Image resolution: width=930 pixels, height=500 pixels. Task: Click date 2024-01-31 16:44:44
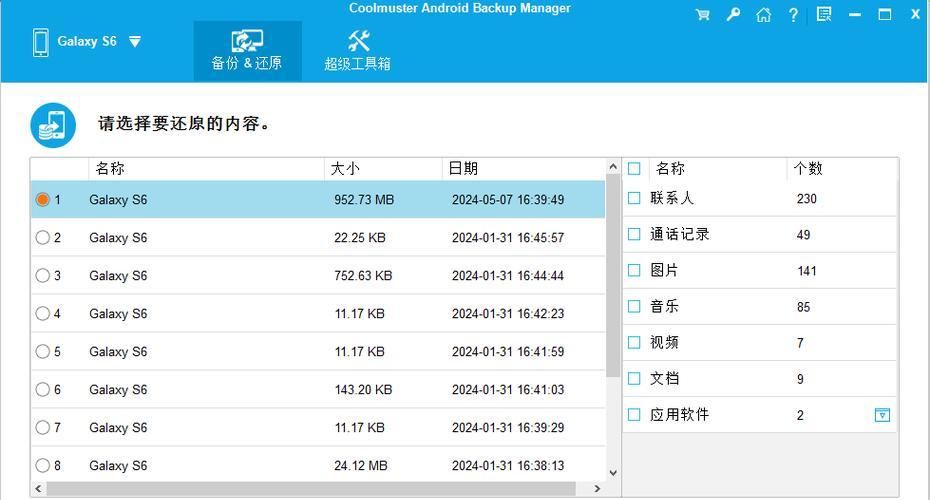point(508,276)
